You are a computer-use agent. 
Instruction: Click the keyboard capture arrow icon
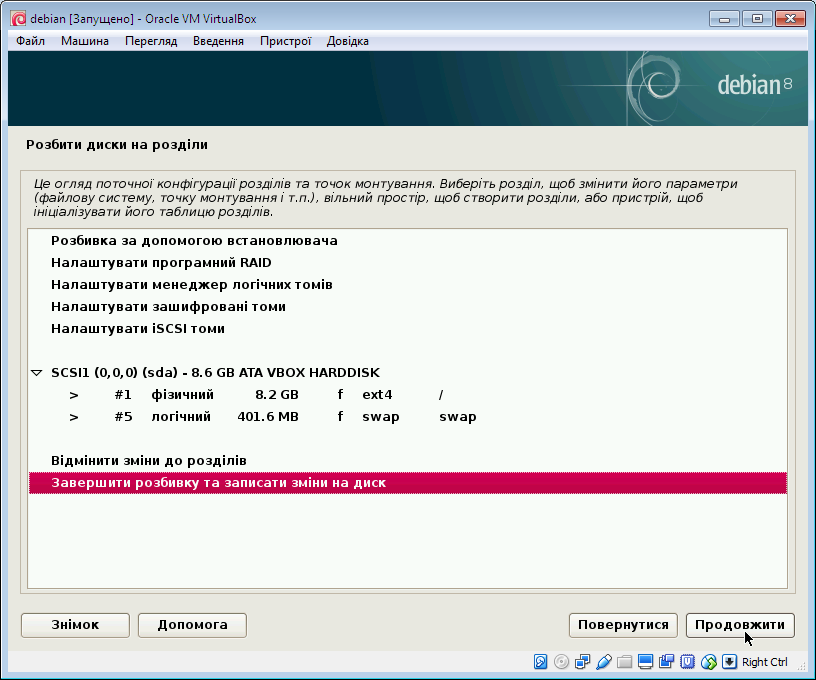[x=729, y=662]
